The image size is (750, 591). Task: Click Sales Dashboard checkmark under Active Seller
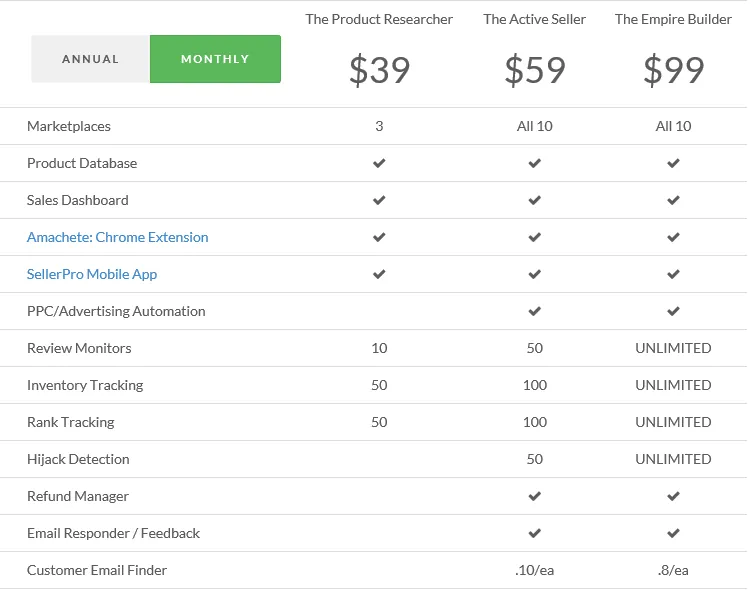pyautogui.click(x=535, y=200)
